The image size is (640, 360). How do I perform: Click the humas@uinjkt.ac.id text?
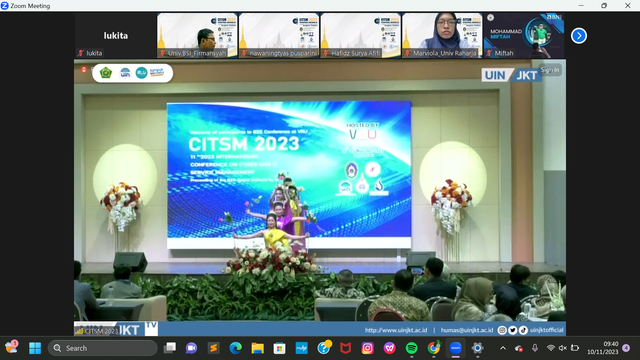(467, 330)
